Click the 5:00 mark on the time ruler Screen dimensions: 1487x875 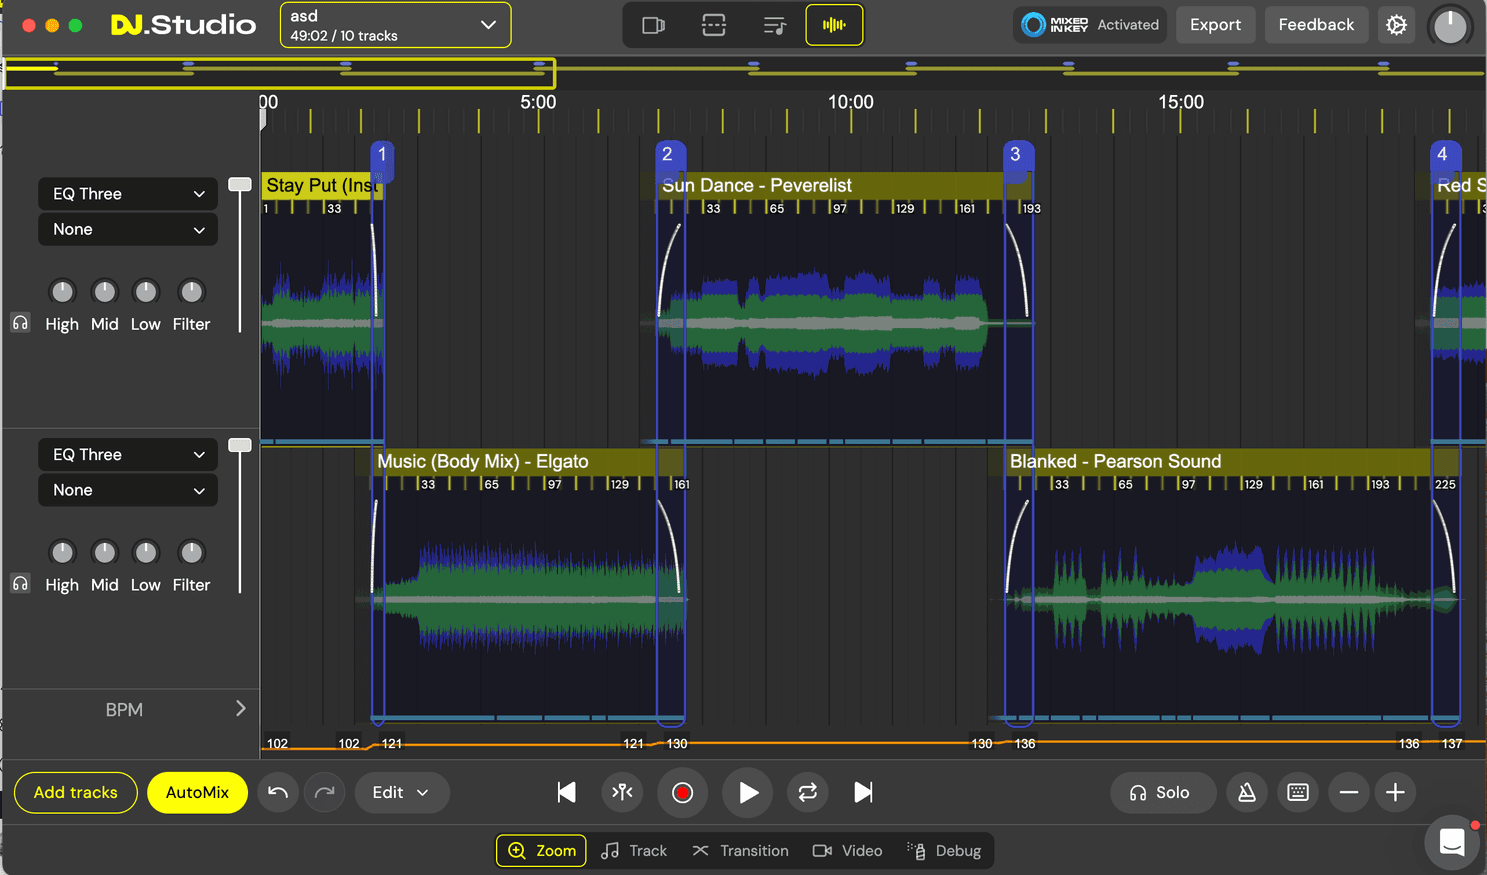538,102
